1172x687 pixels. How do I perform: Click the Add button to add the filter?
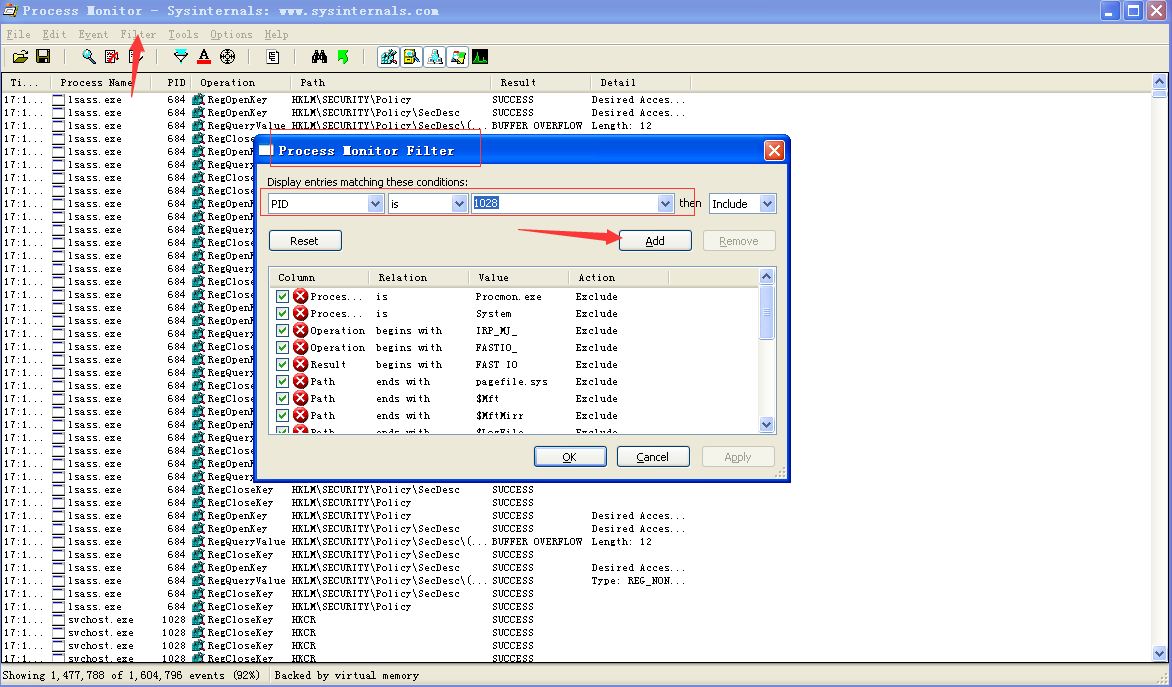(655, 241)
